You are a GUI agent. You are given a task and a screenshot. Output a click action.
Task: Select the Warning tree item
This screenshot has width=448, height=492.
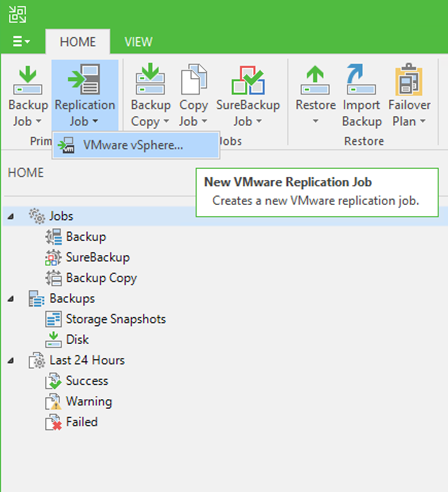(x=89, y=402)
